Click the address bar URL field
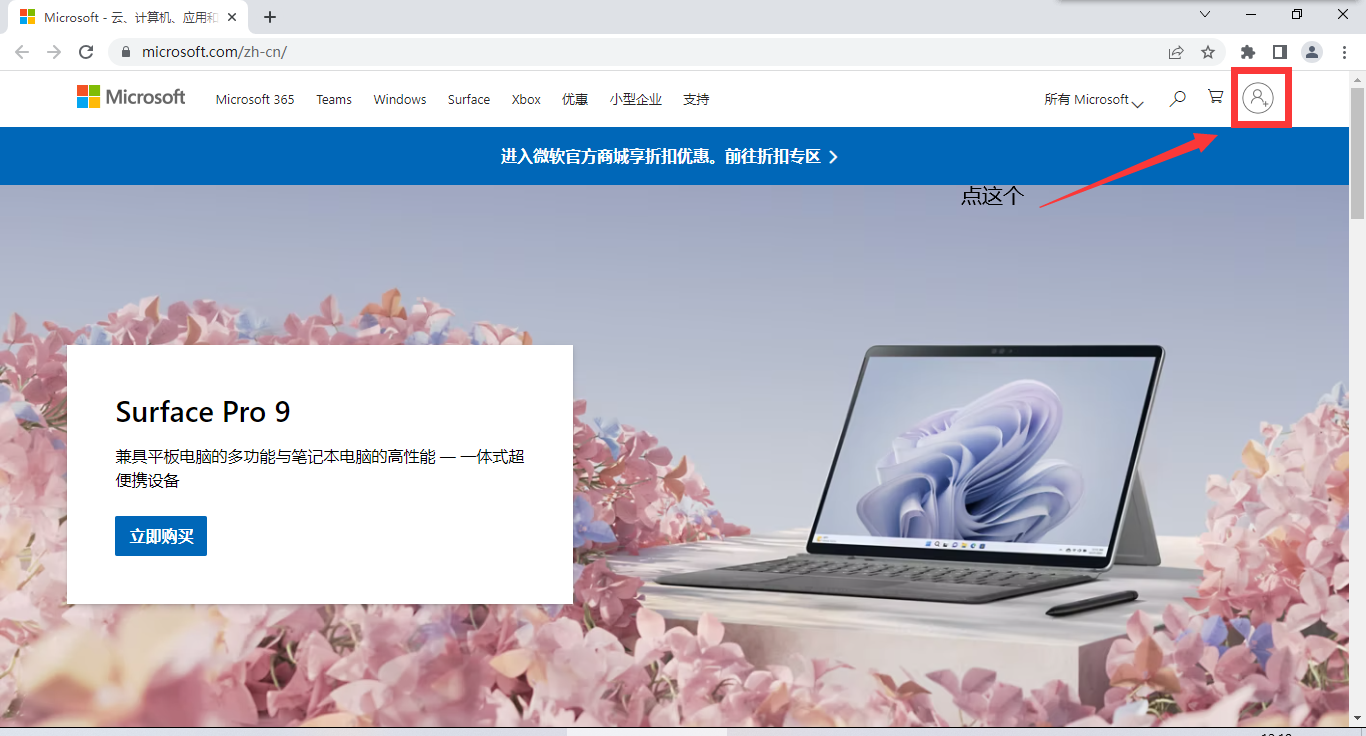The image size is (1366, 736). [640, 52]
